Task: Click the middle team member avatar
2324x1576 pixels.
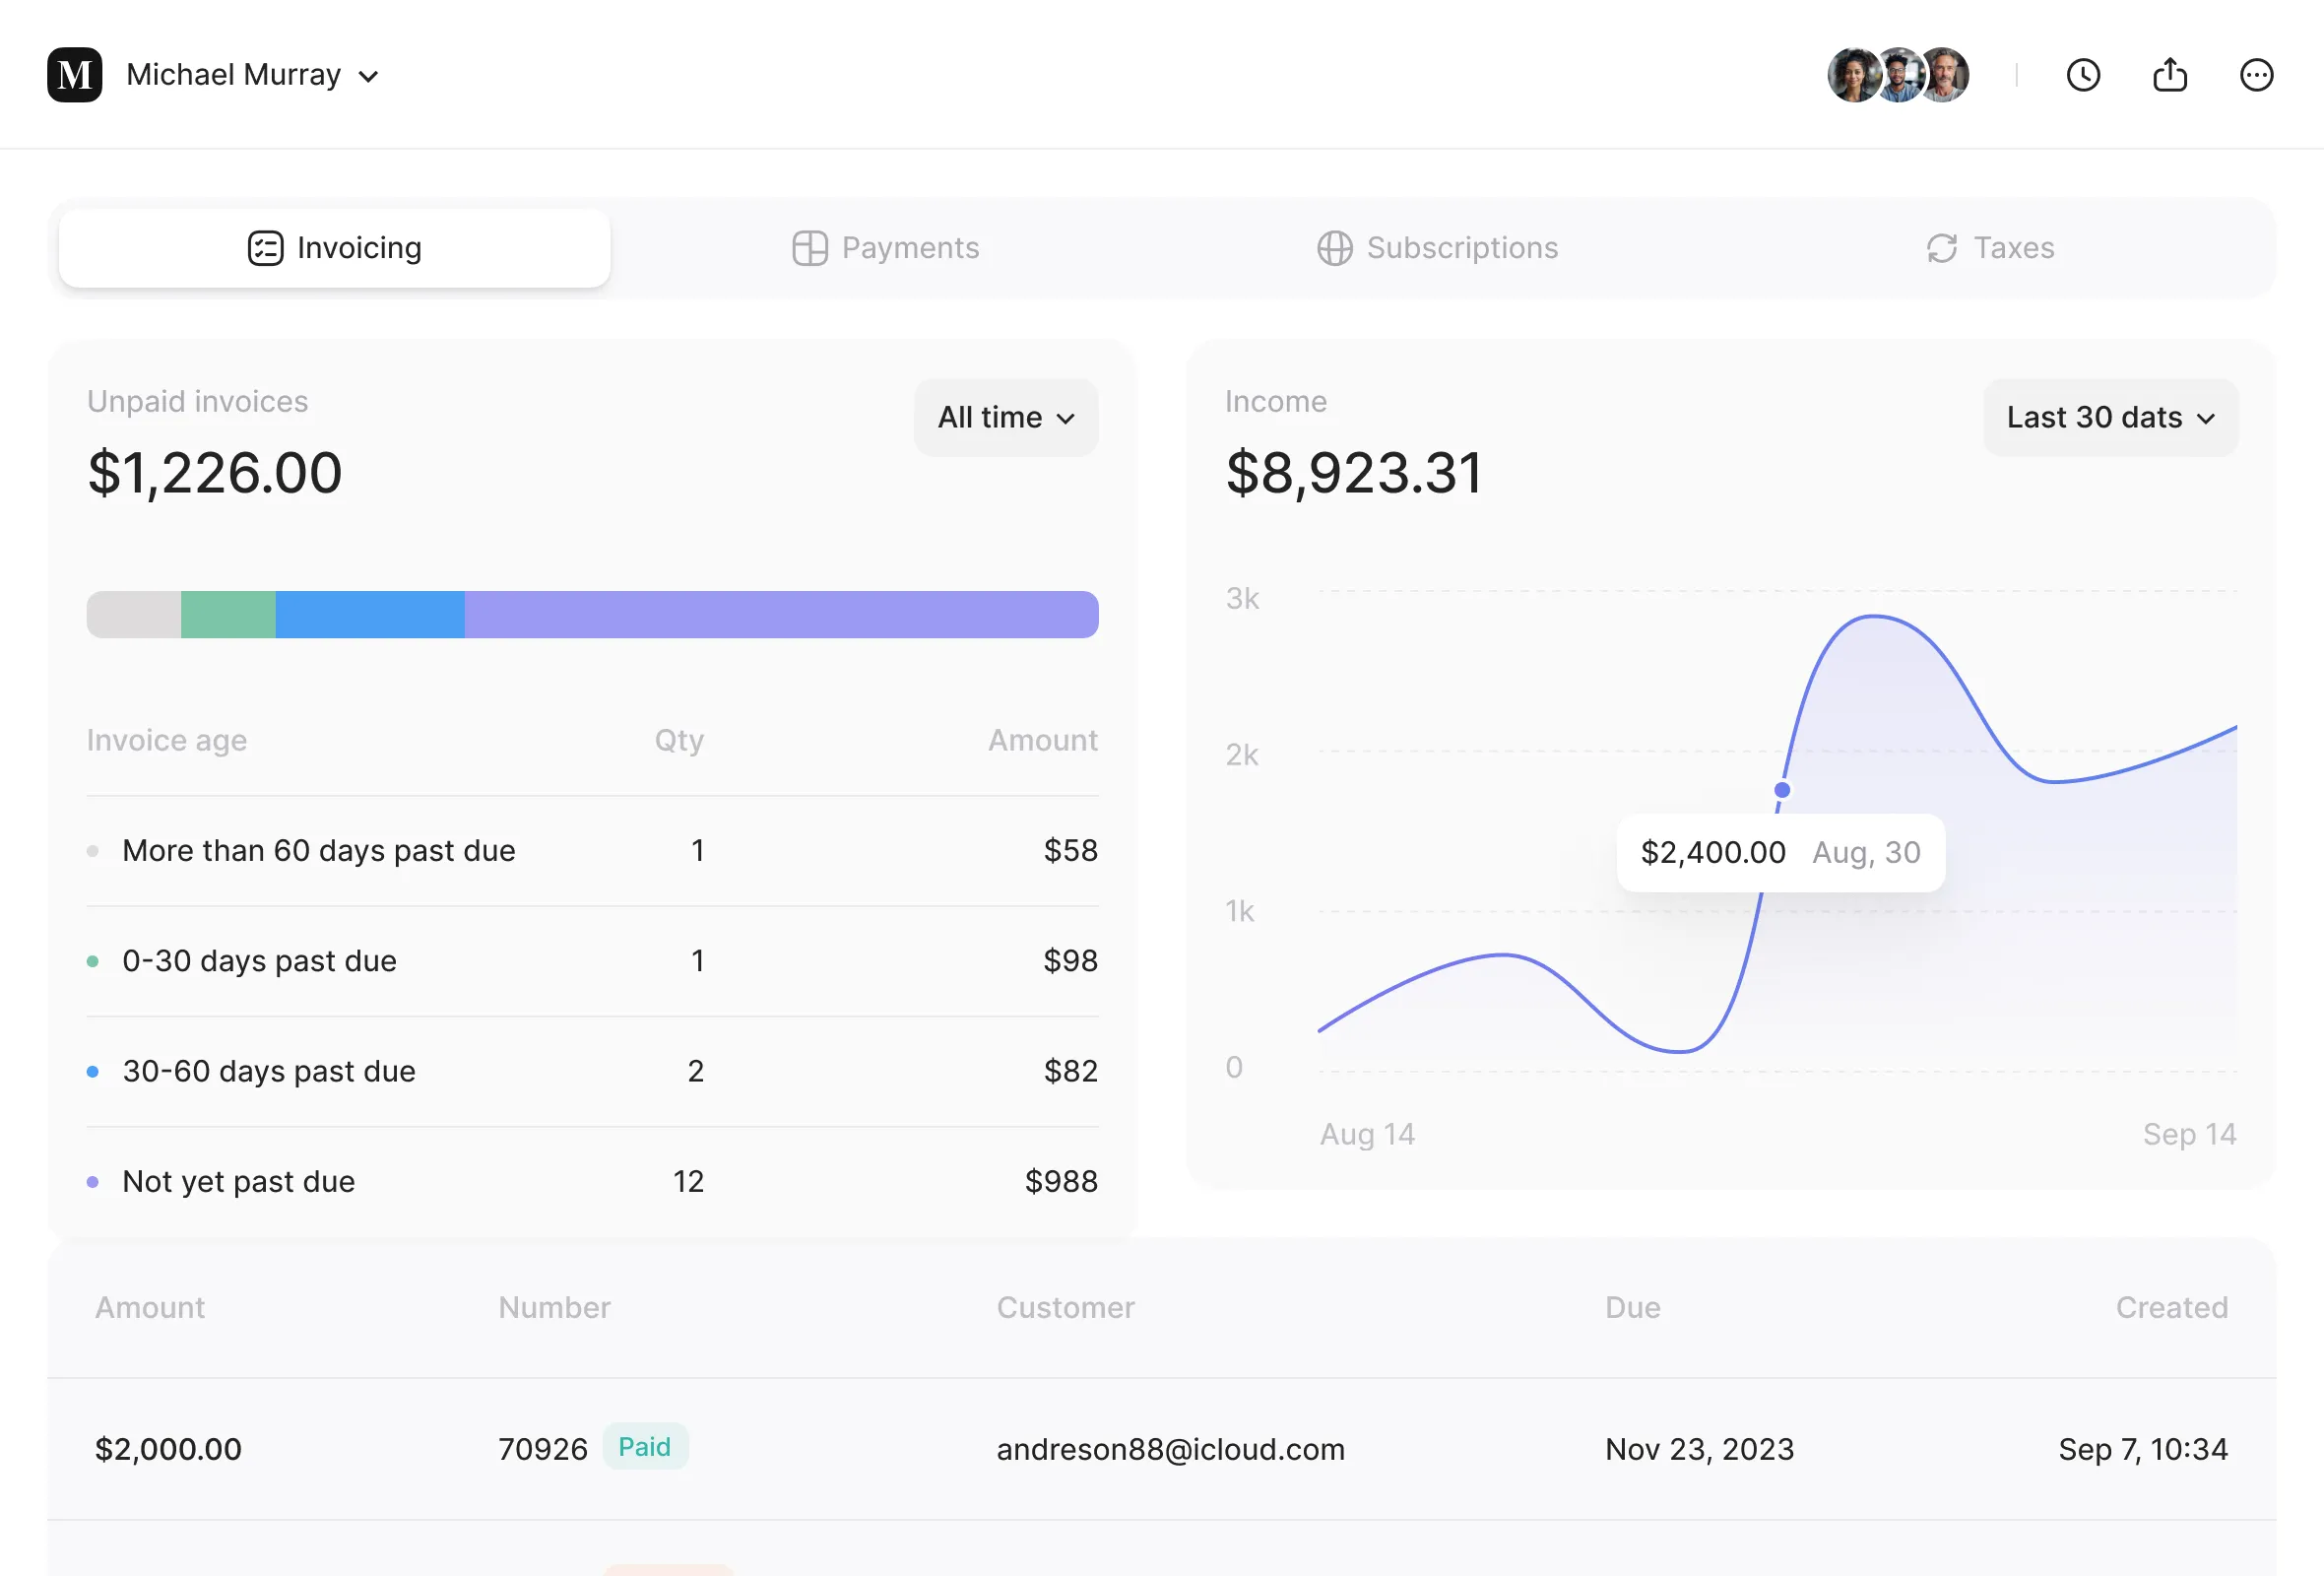Action: tap(1899, 75)
